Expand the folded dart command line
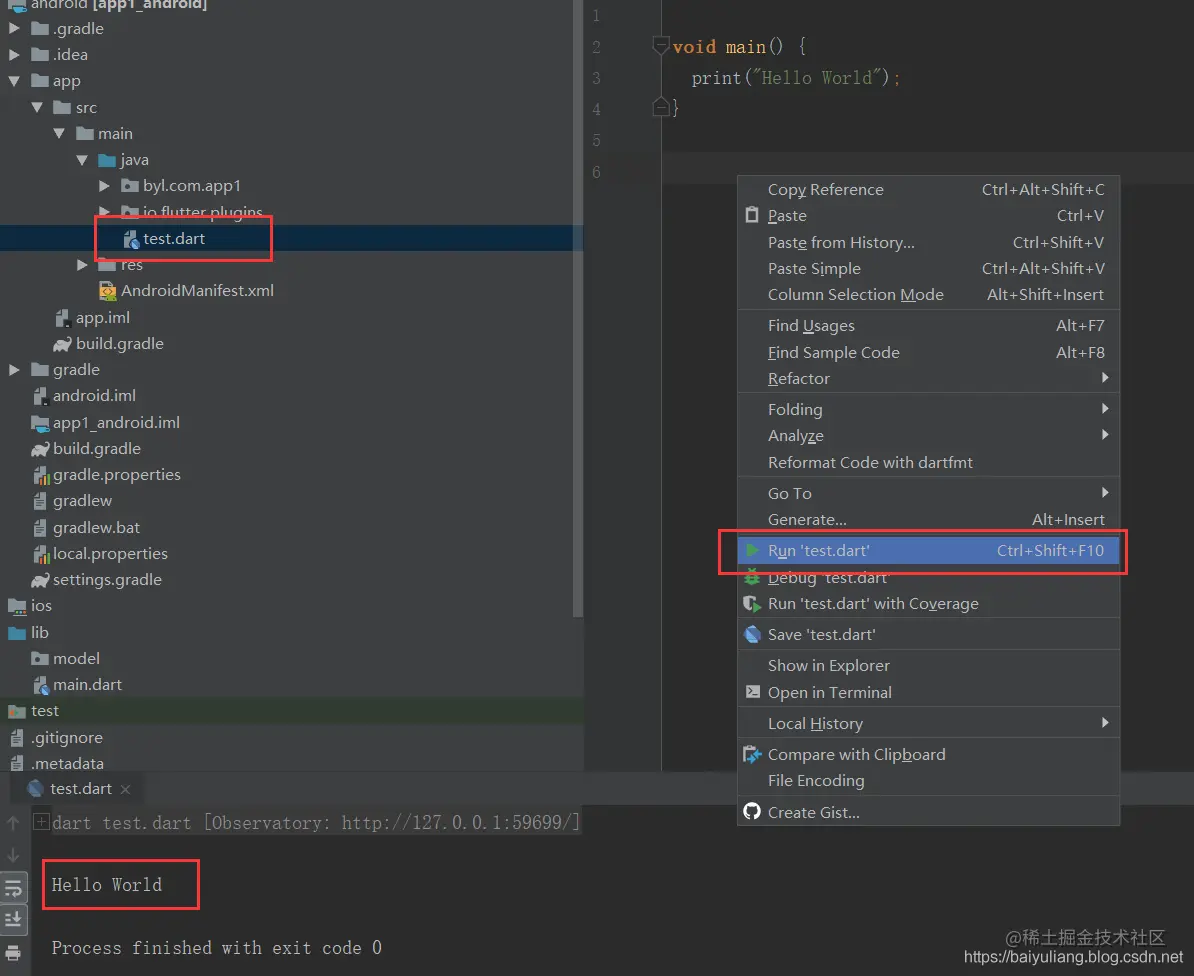Screen dimensions: 1194x976 (41, 821)
